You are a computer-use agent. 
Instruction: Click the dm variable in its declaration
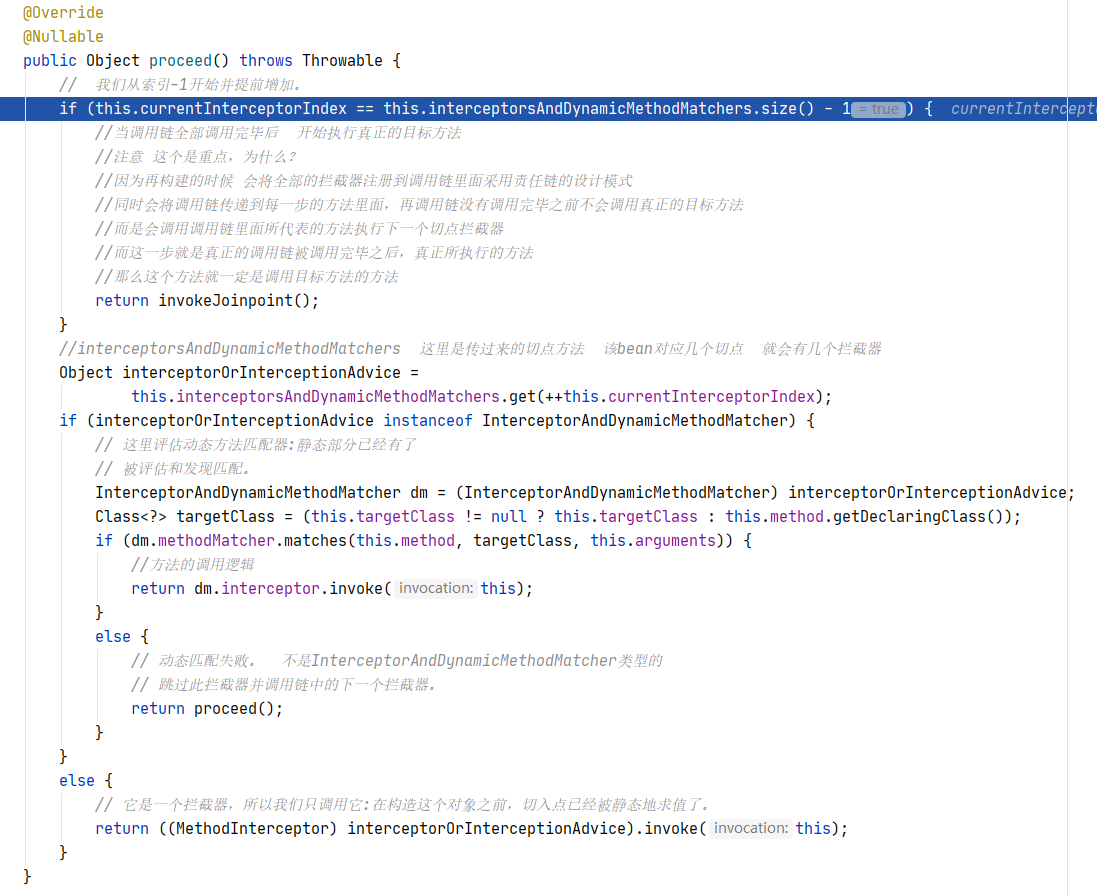coord(419,493)
